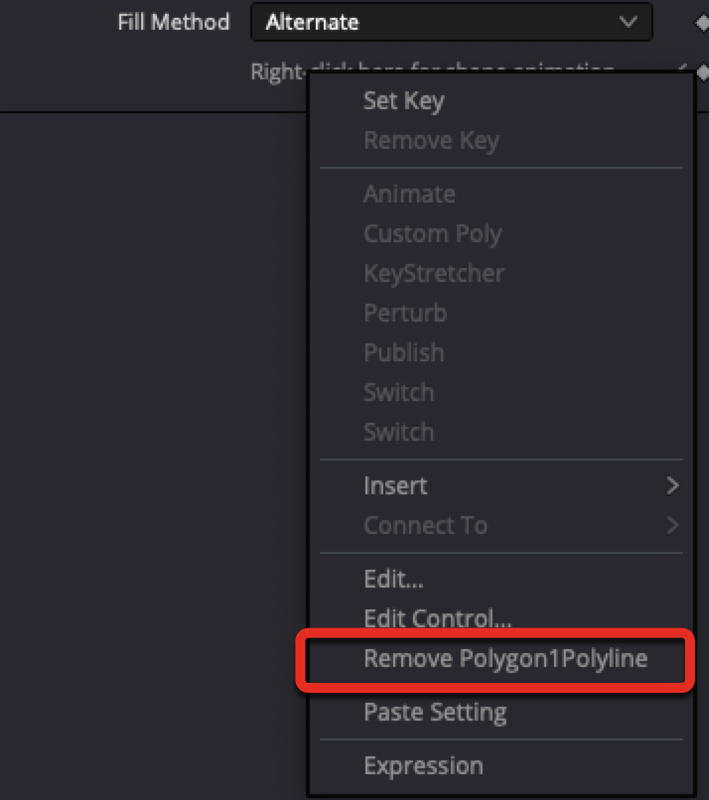Click the keyframe diamond beside Fill Method
This screenshot has width=709, height=800.
703,22
